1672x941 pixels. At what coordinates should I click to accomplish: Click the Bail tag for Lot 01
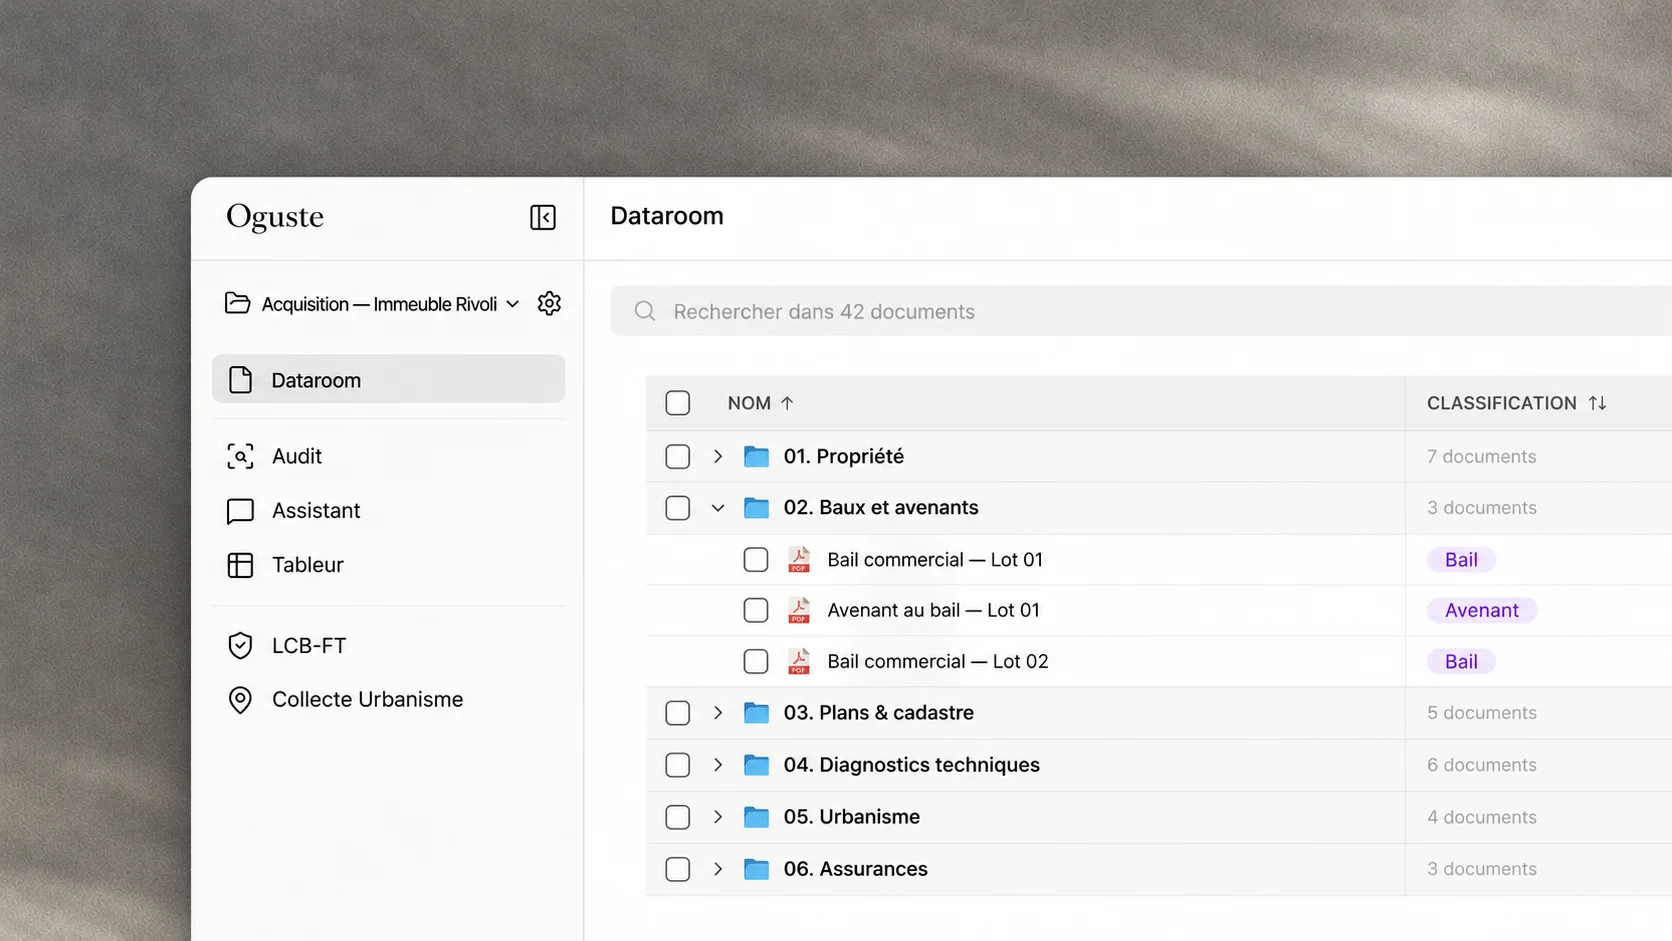tap(1461, 560)
